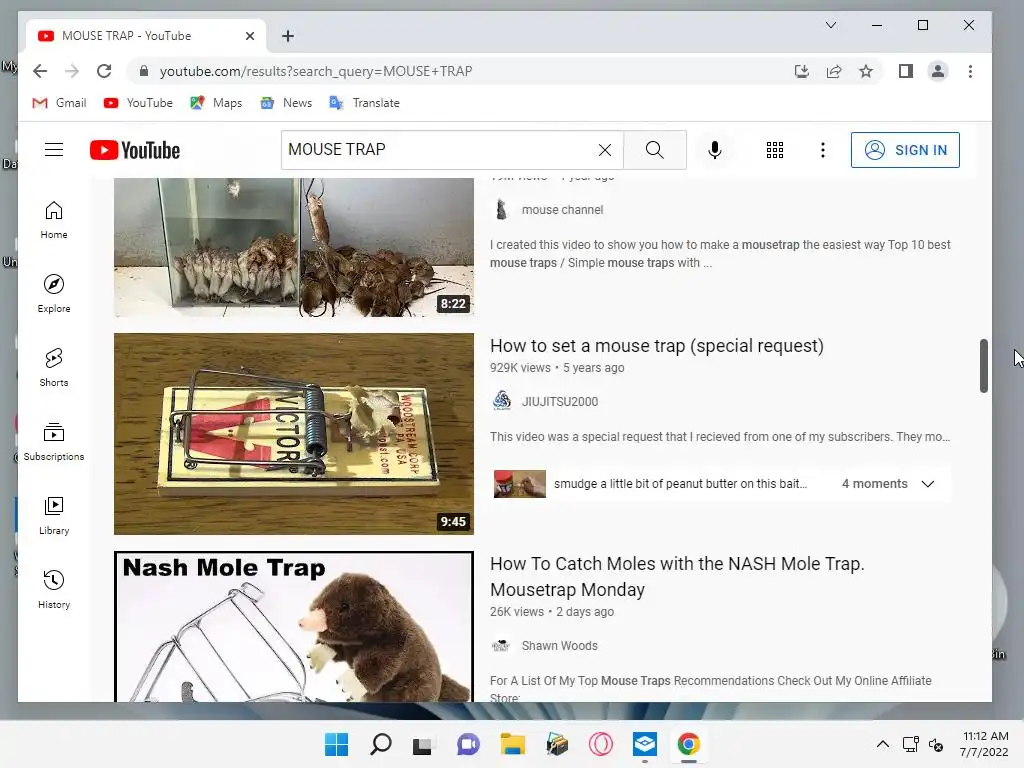Open YouTube settings three-dot menu
The image size is (1024, 768).
click(823, 150)
